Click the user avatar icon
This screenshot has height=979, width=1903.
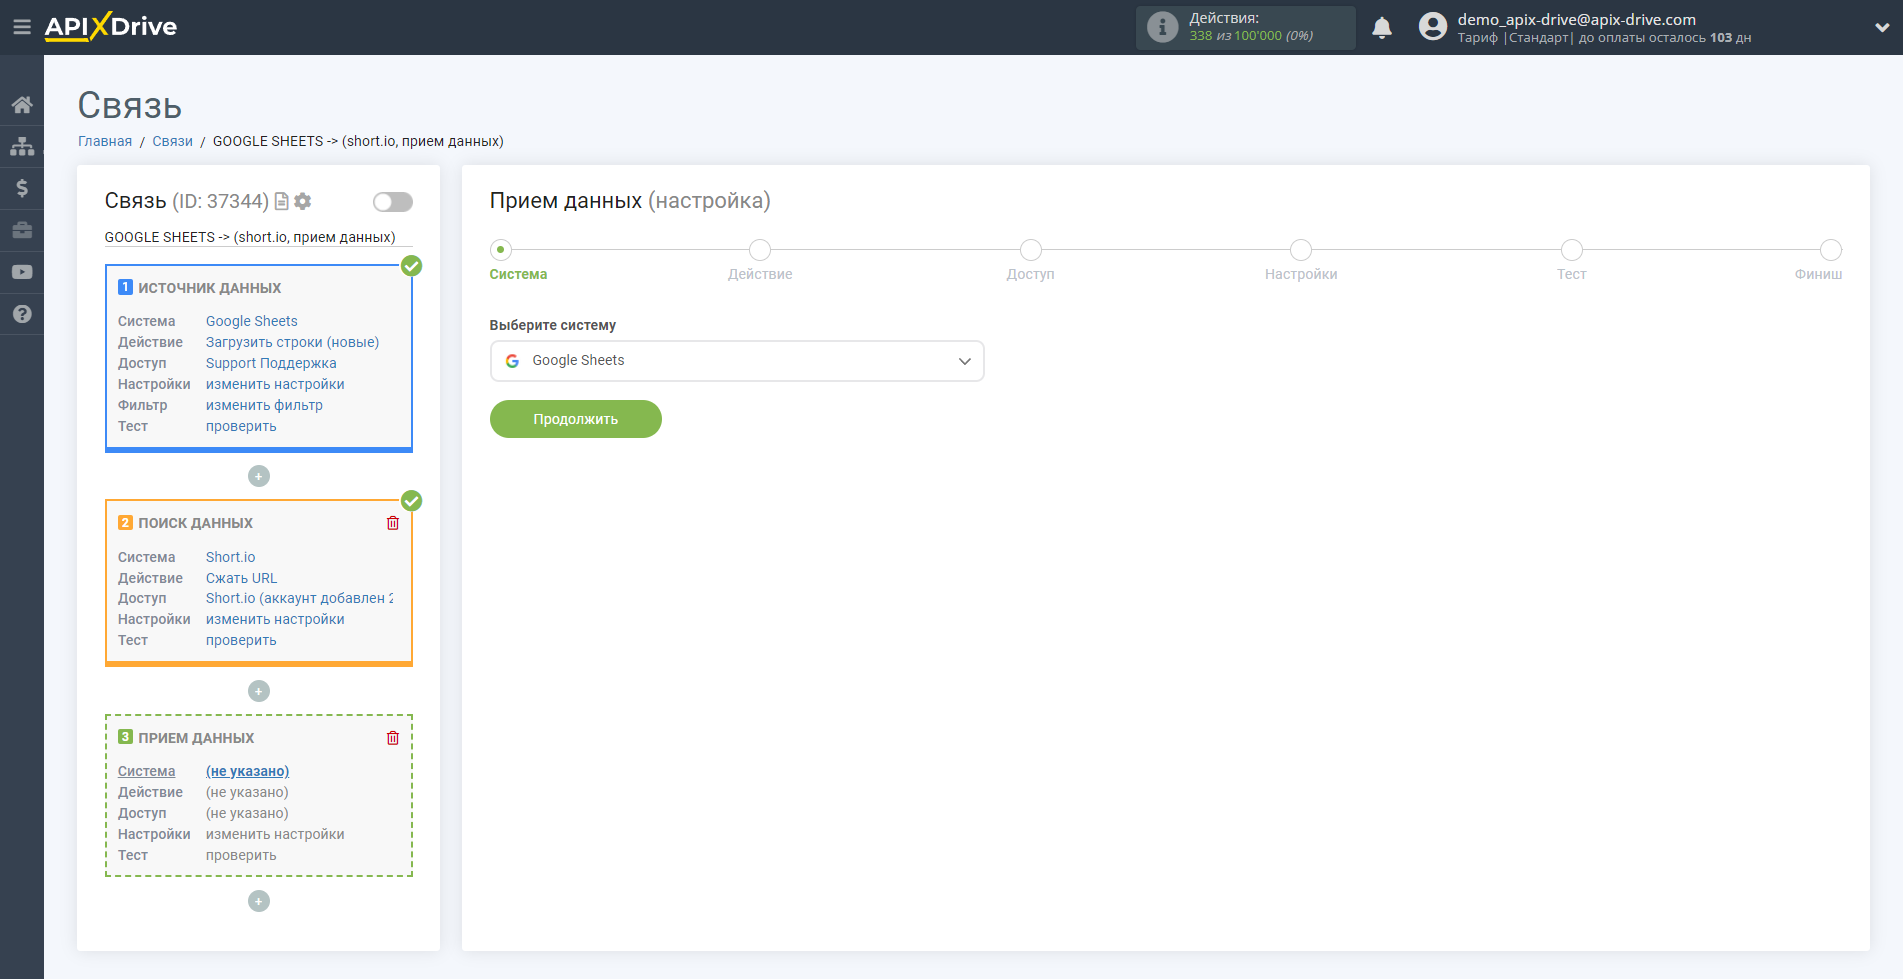point(1433,27)
